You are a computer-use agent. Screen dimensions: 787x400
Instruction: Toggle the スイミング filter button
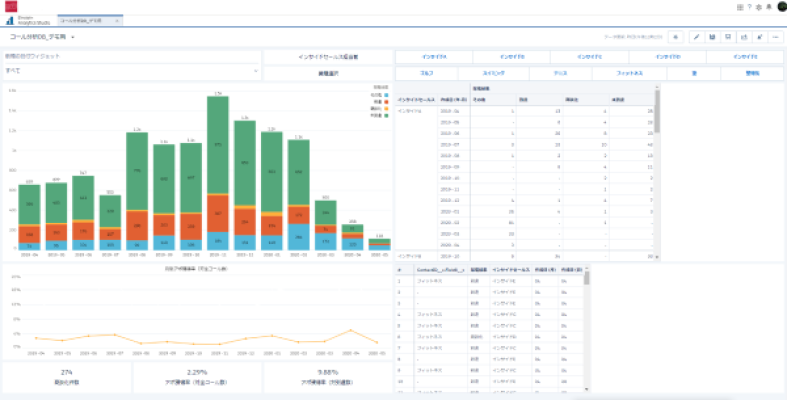491,73
